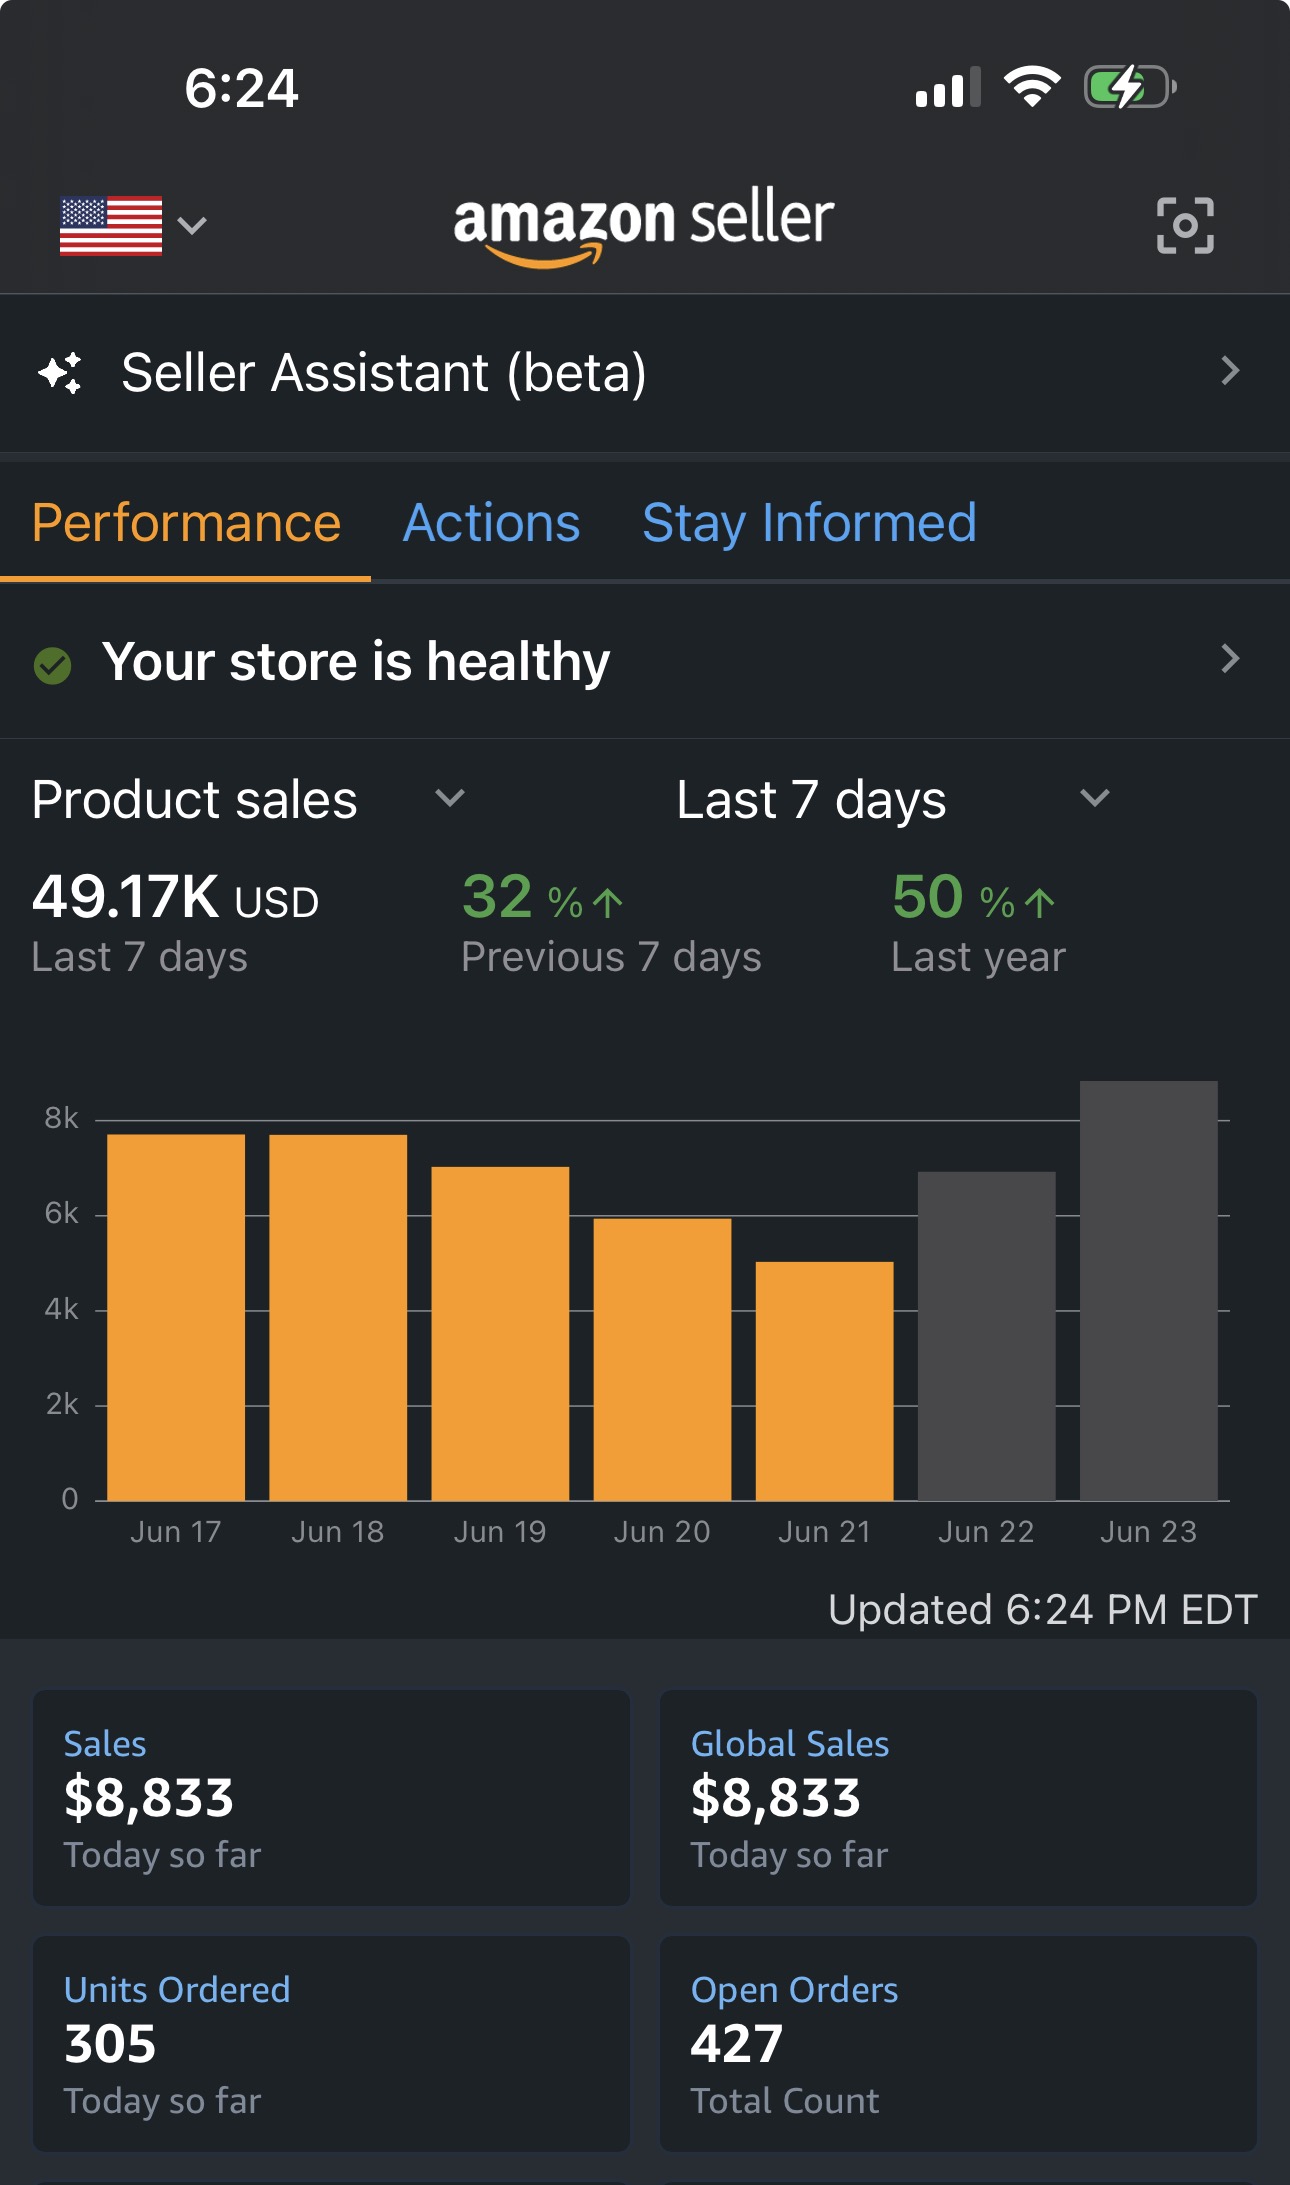Tap the cellular signal bars icon
Image resolution: width=1290 pixels, height=2185 pixels.
coord(948,88)
